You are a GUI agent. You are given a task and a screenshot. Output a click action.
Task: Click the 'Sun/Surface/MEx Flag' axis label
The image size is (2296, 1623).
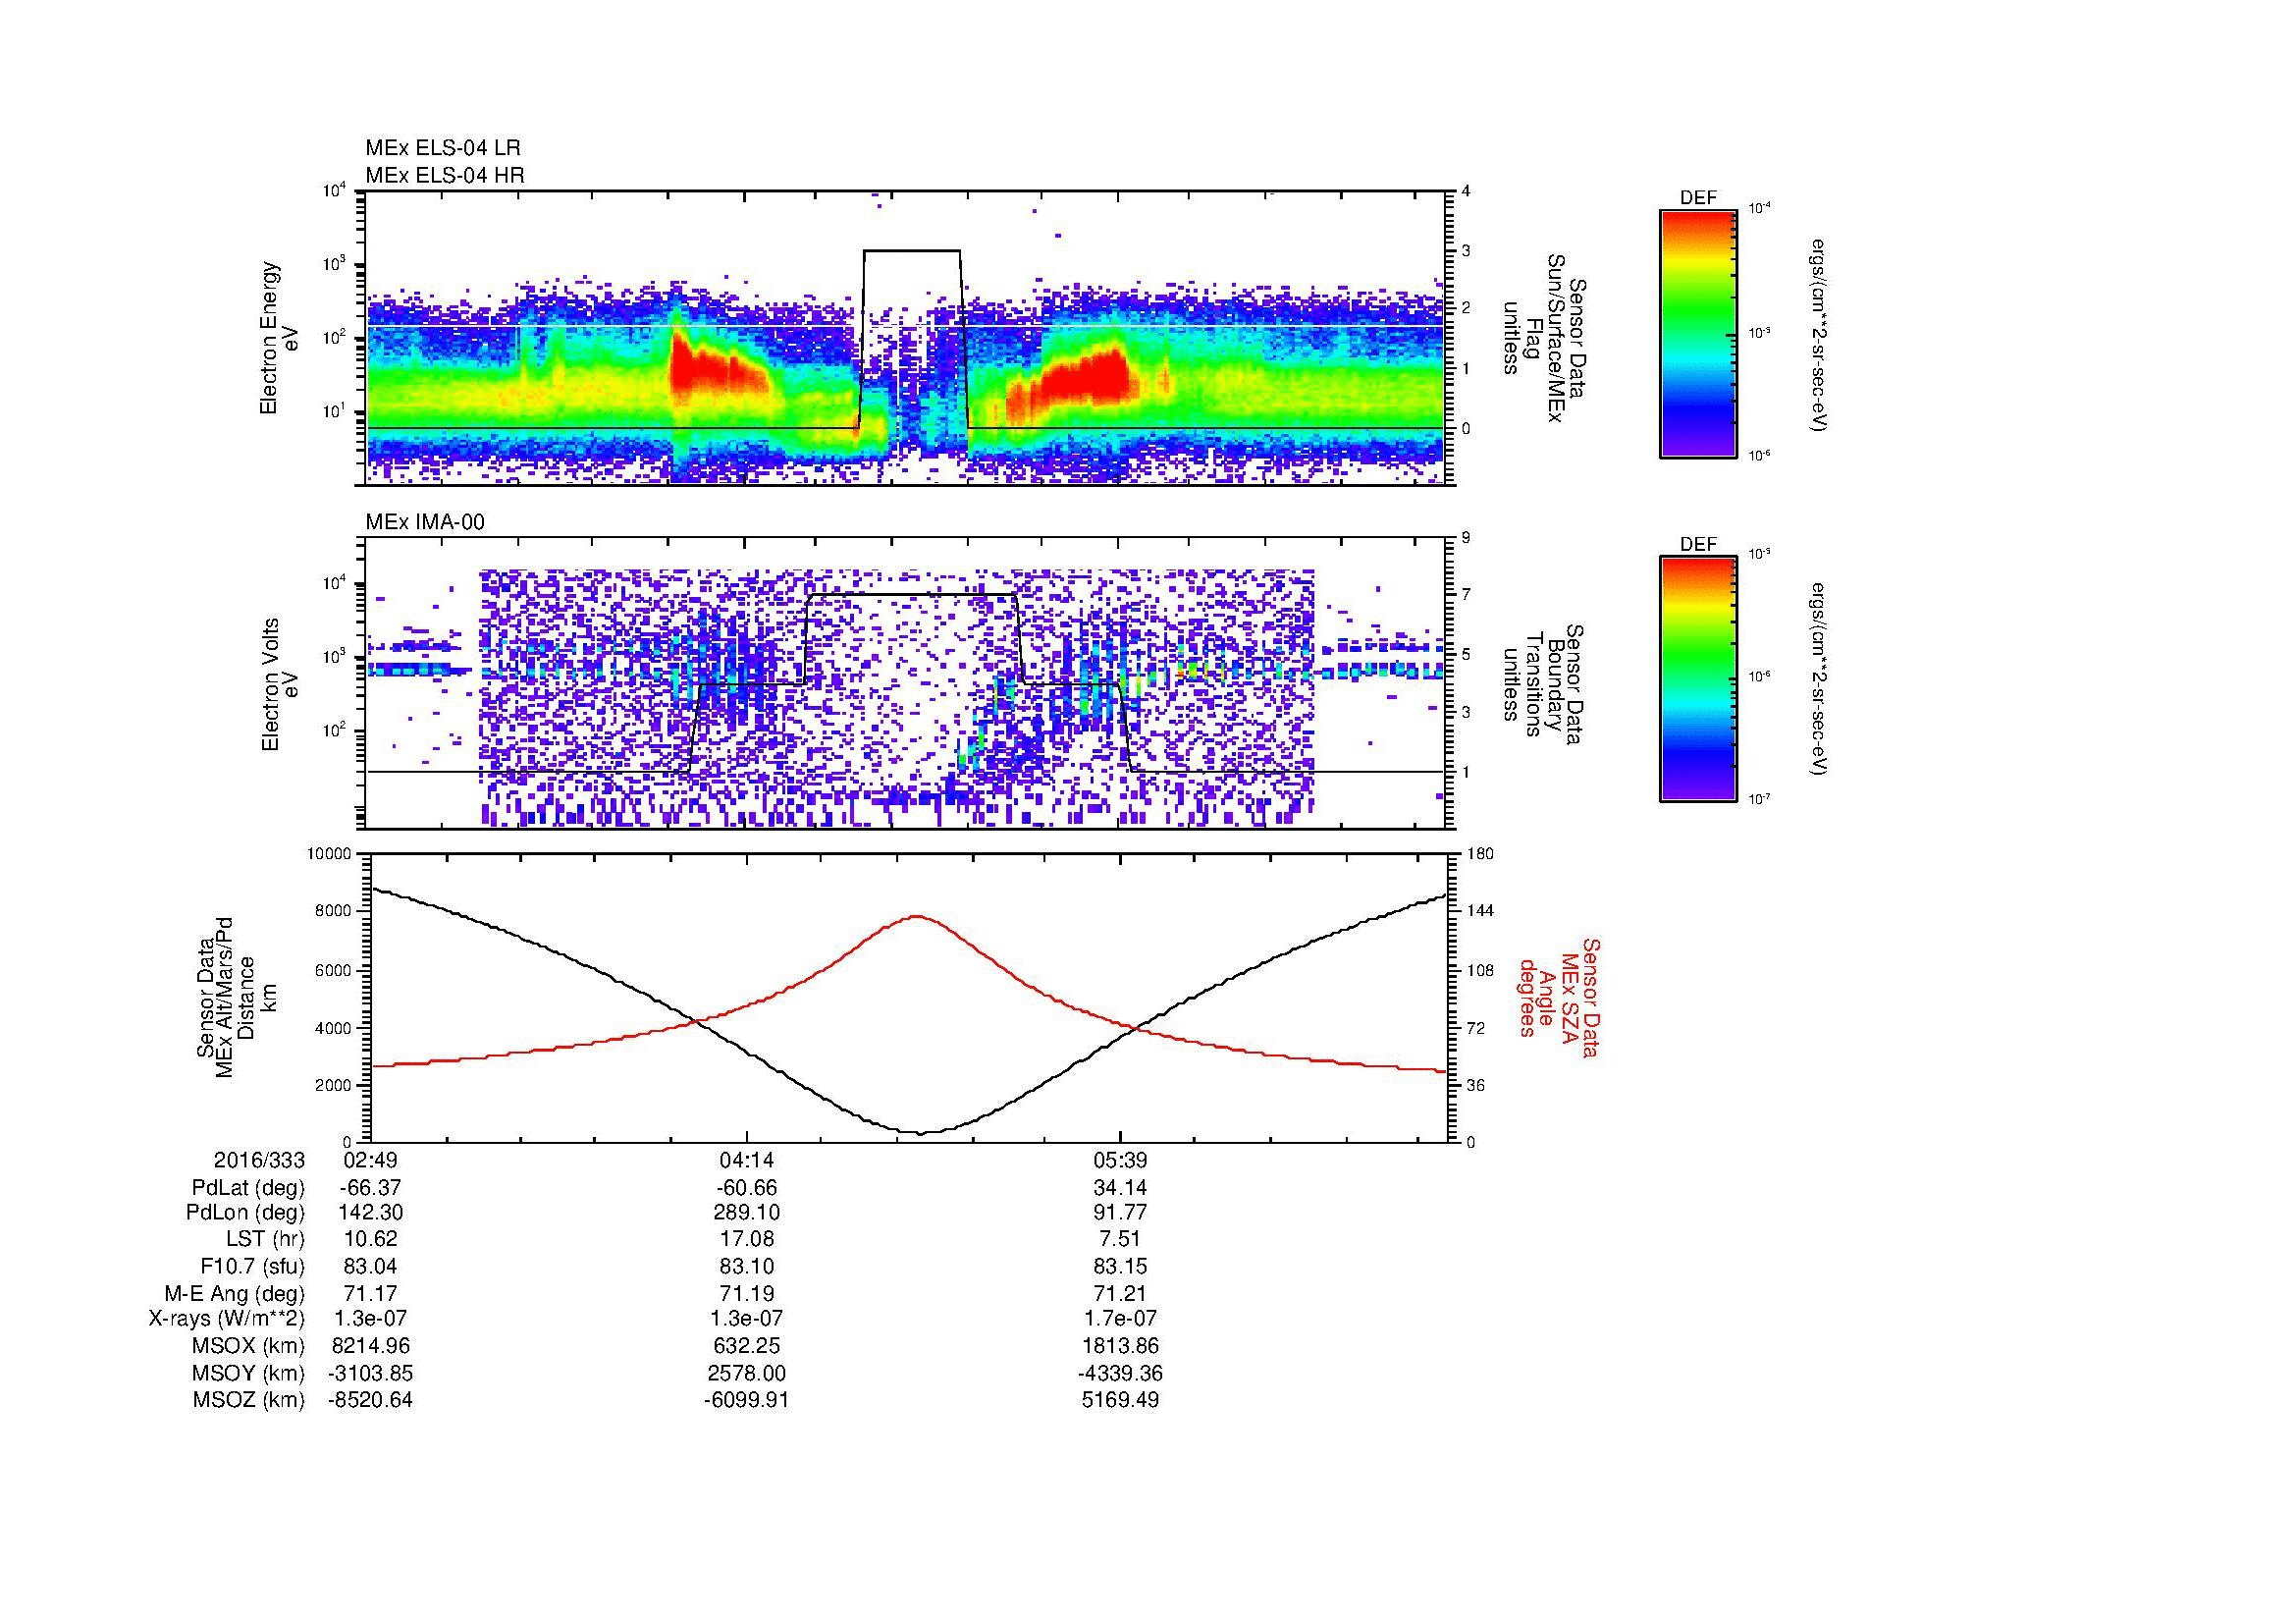tap(1545, 338)
